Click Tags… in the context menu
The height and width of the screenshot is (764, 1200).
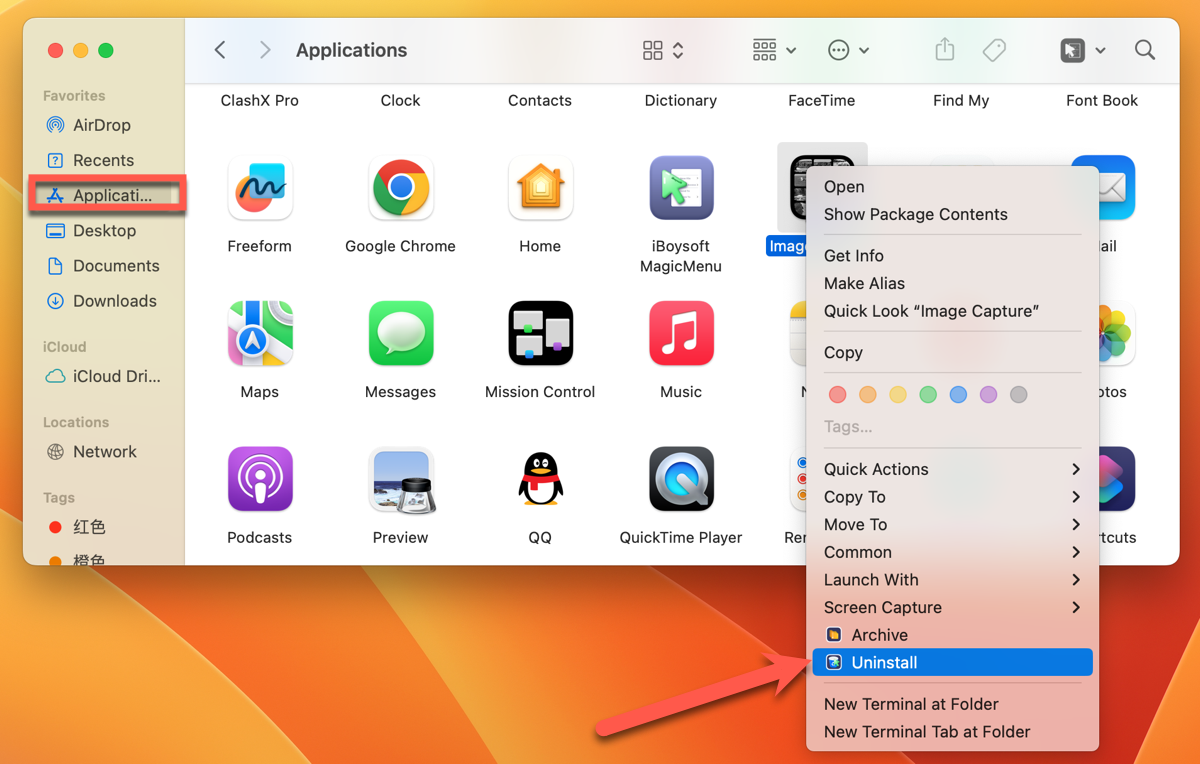848,427
